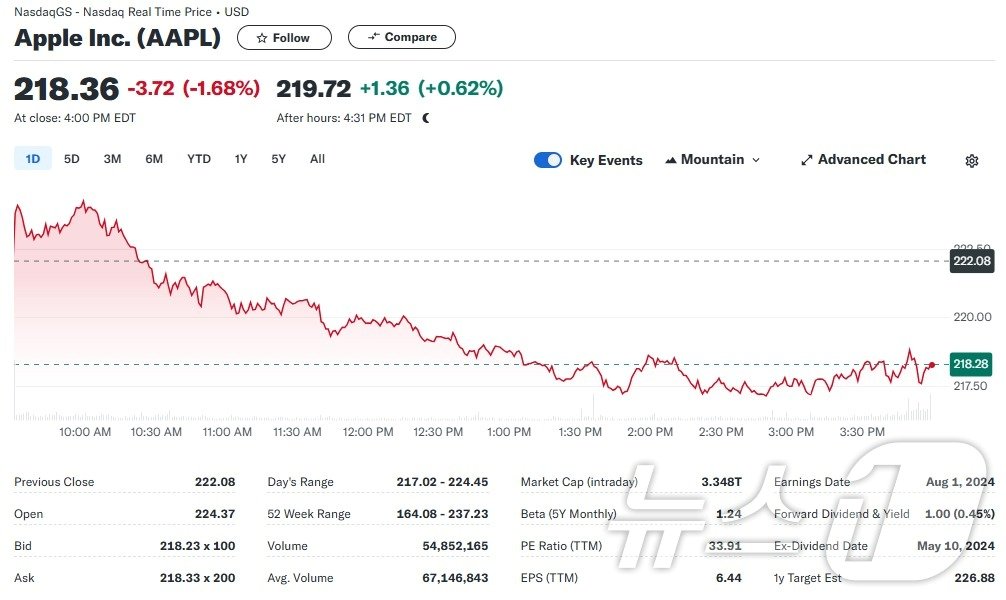Viewport: 1006px width, 600px height.
Task: Select the 1D time range tab
Action: click(x=33, y=159)
